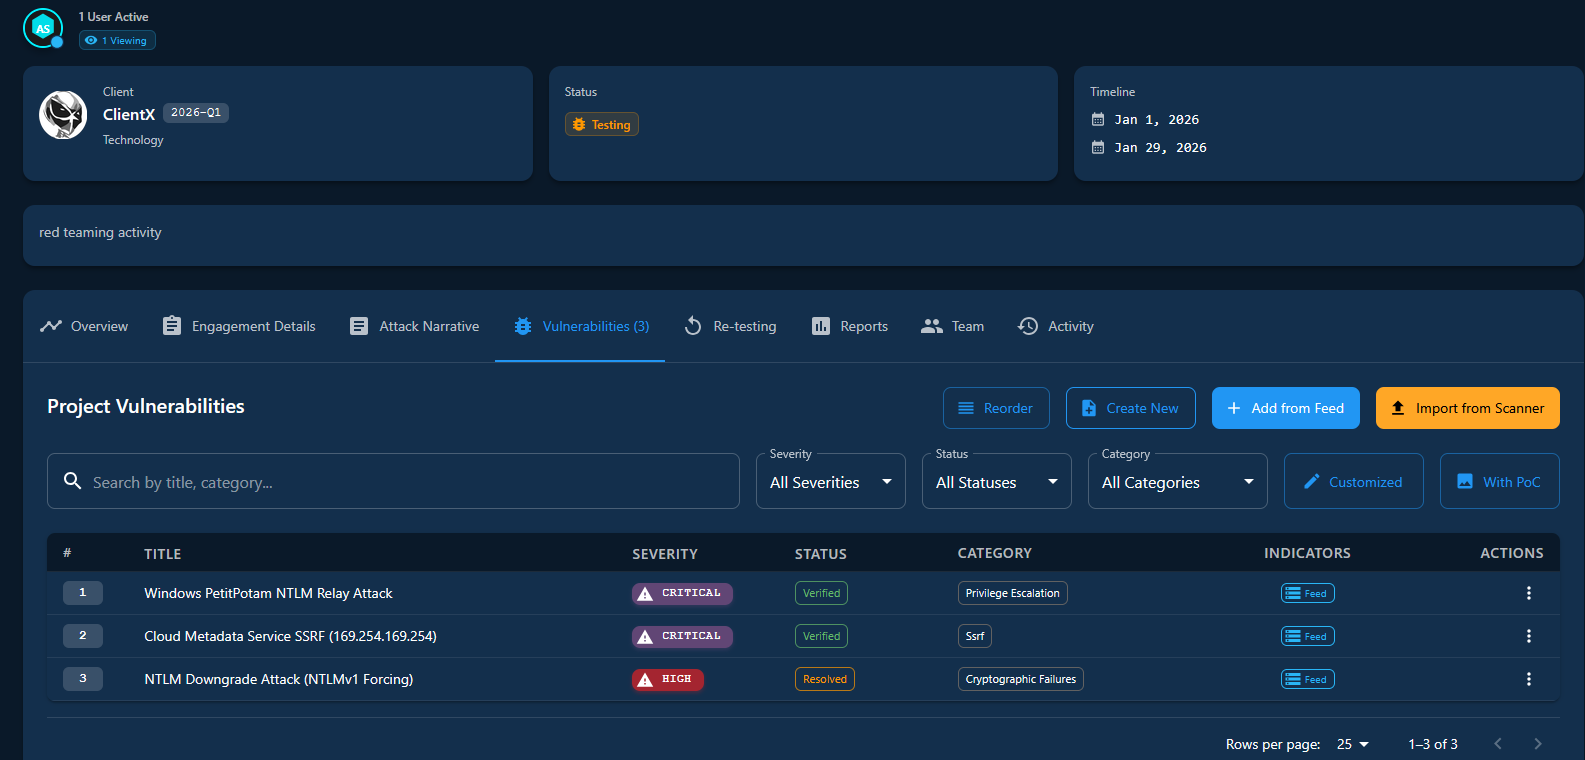Focus the search by title field
The image size is (1585, 760).
click(x=393, y=481)
